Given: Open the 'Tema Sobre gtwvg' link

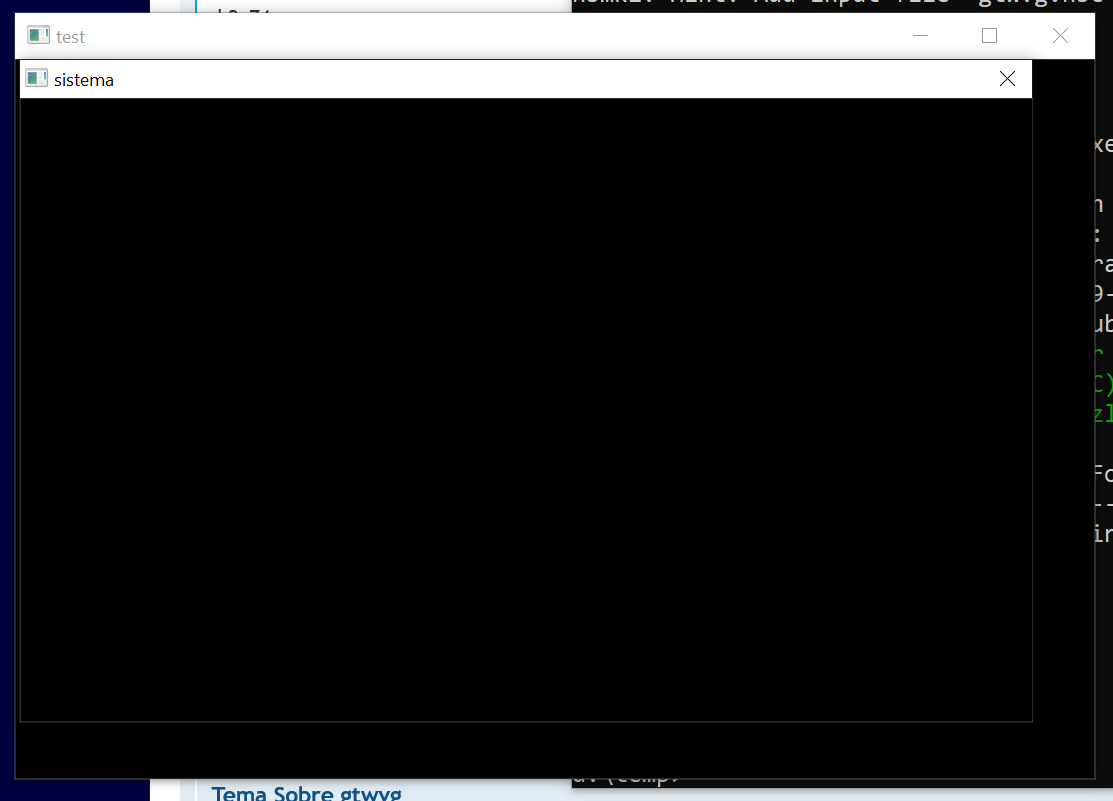Looking at the screenshot, I should coord(307,793).
